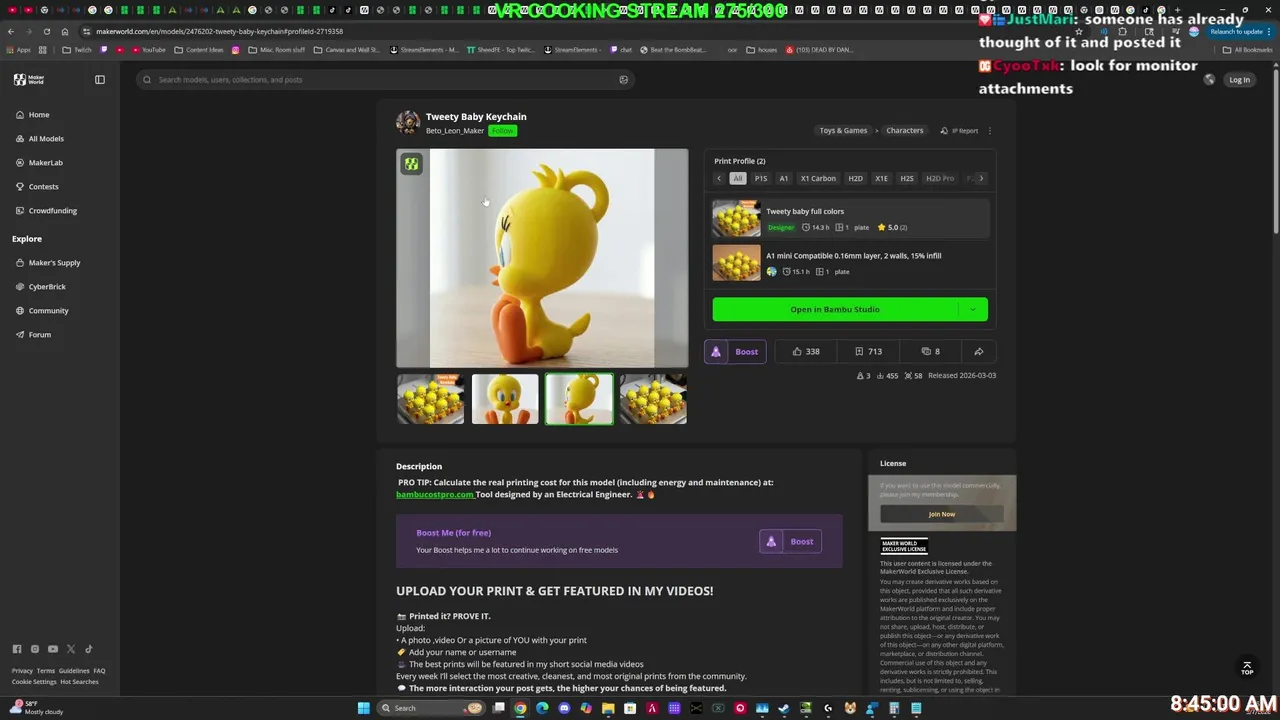Bookmark the model to a collection (713)

(x=869, y=351)
